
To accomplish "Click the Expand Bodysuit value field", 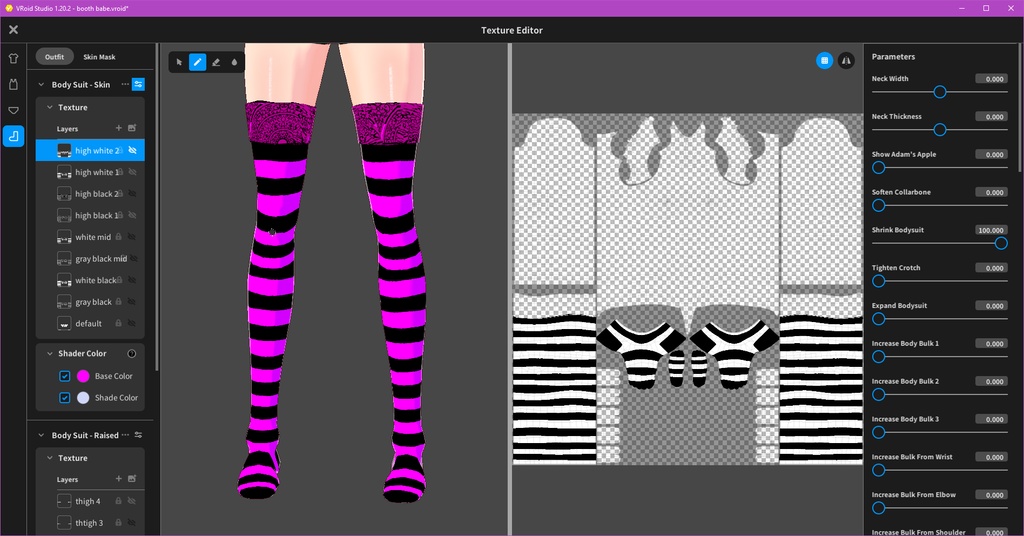I will (991, 306).
